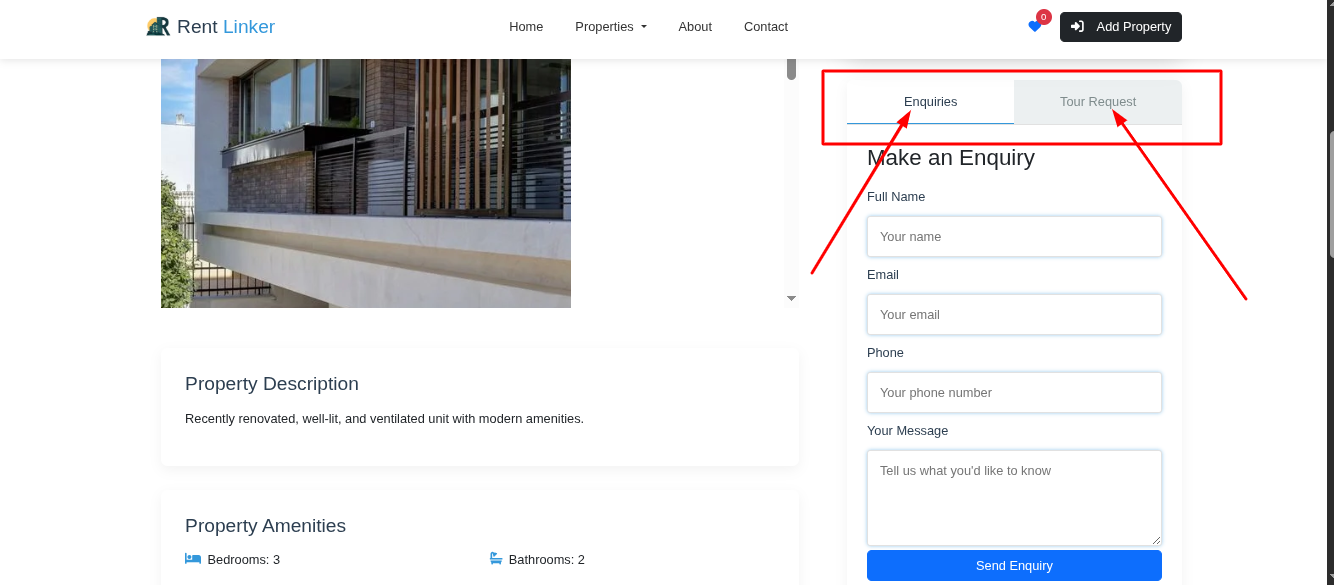This screenshot has width=1334, height=585.
Task: Click the bed icon beside Bedrooms
Action: click(193, 559)
